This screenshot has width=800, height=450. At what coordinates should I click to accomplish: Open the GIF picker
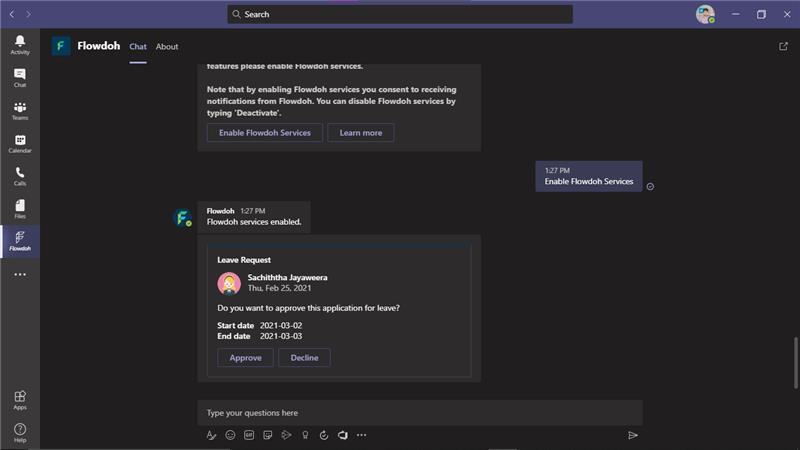click(249, 435)
